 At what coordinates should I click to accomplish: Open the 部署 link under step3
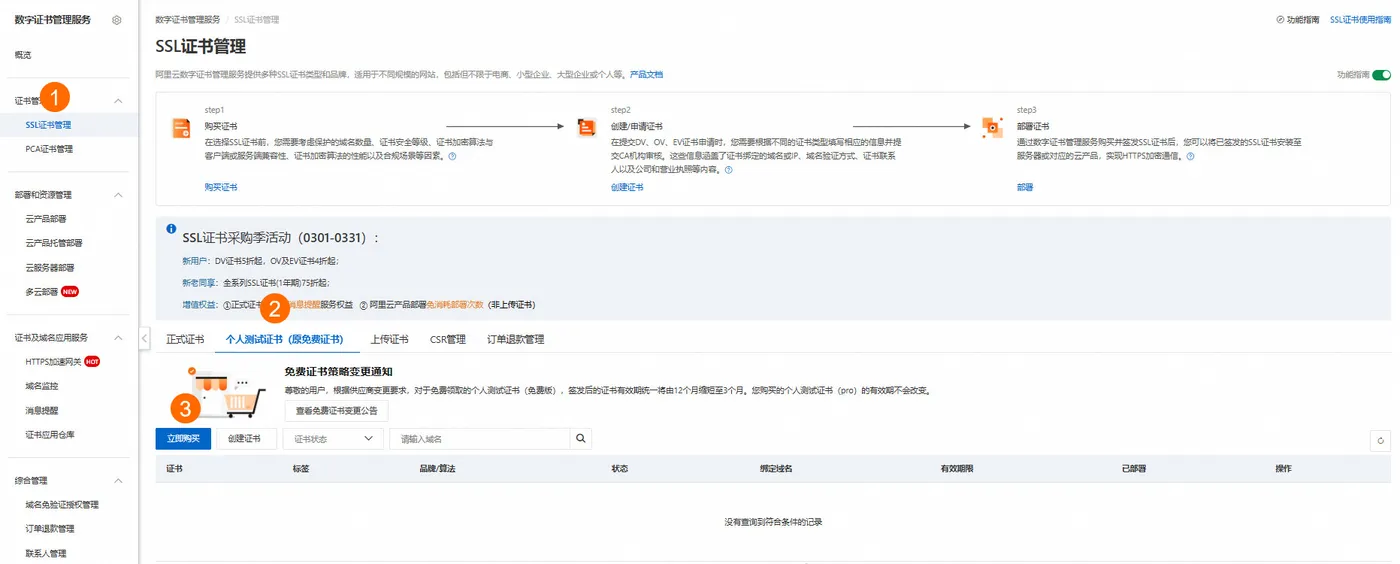(1025, 187)
